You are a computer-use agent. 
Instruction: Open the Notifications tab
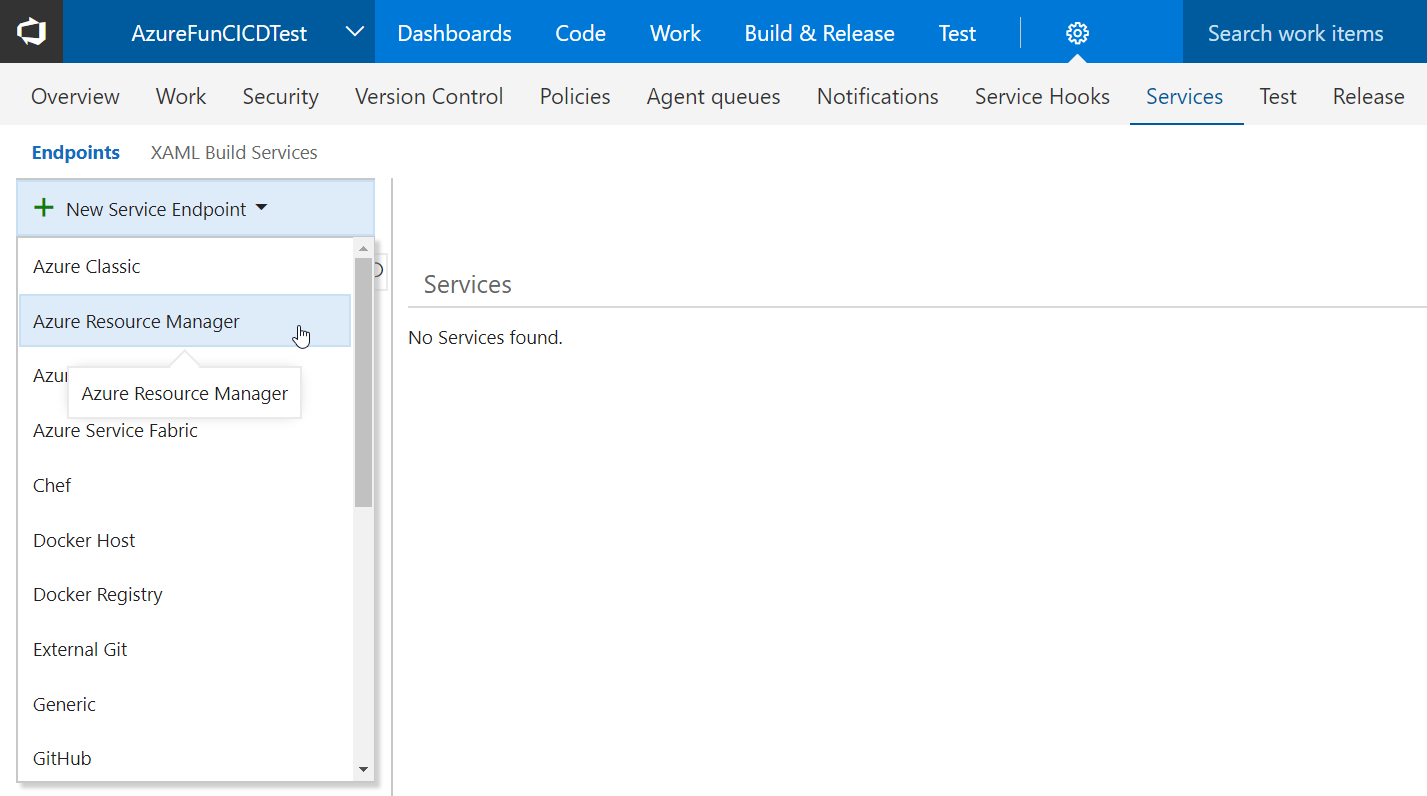point(877,96)
